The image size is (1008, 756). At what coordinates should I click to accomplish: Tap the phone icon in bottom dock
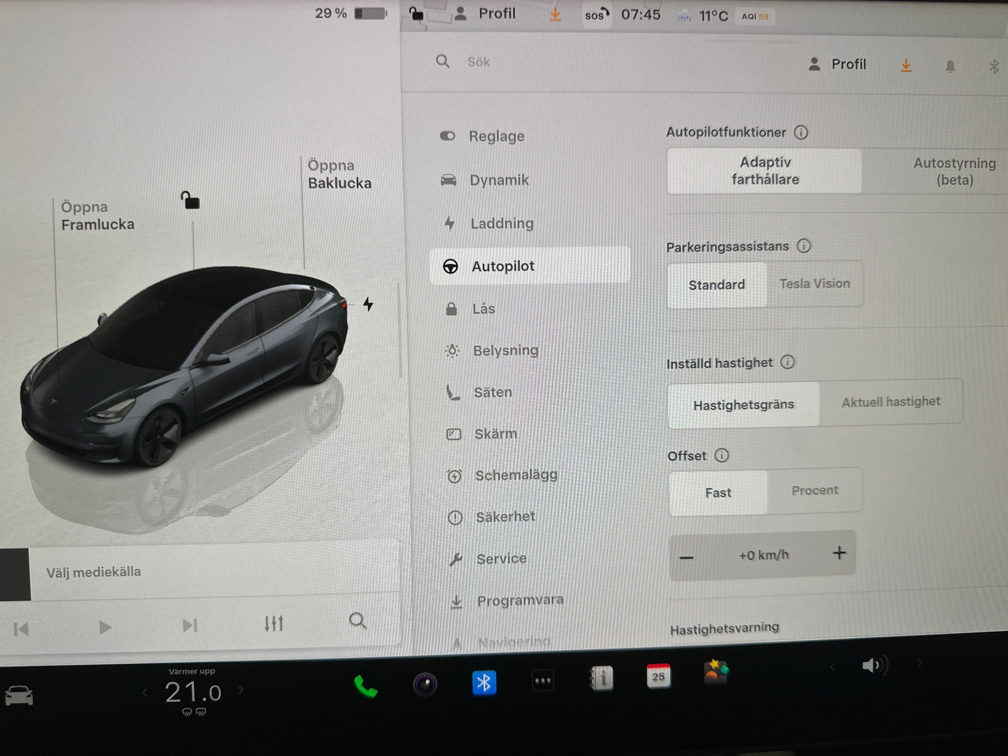365,686
